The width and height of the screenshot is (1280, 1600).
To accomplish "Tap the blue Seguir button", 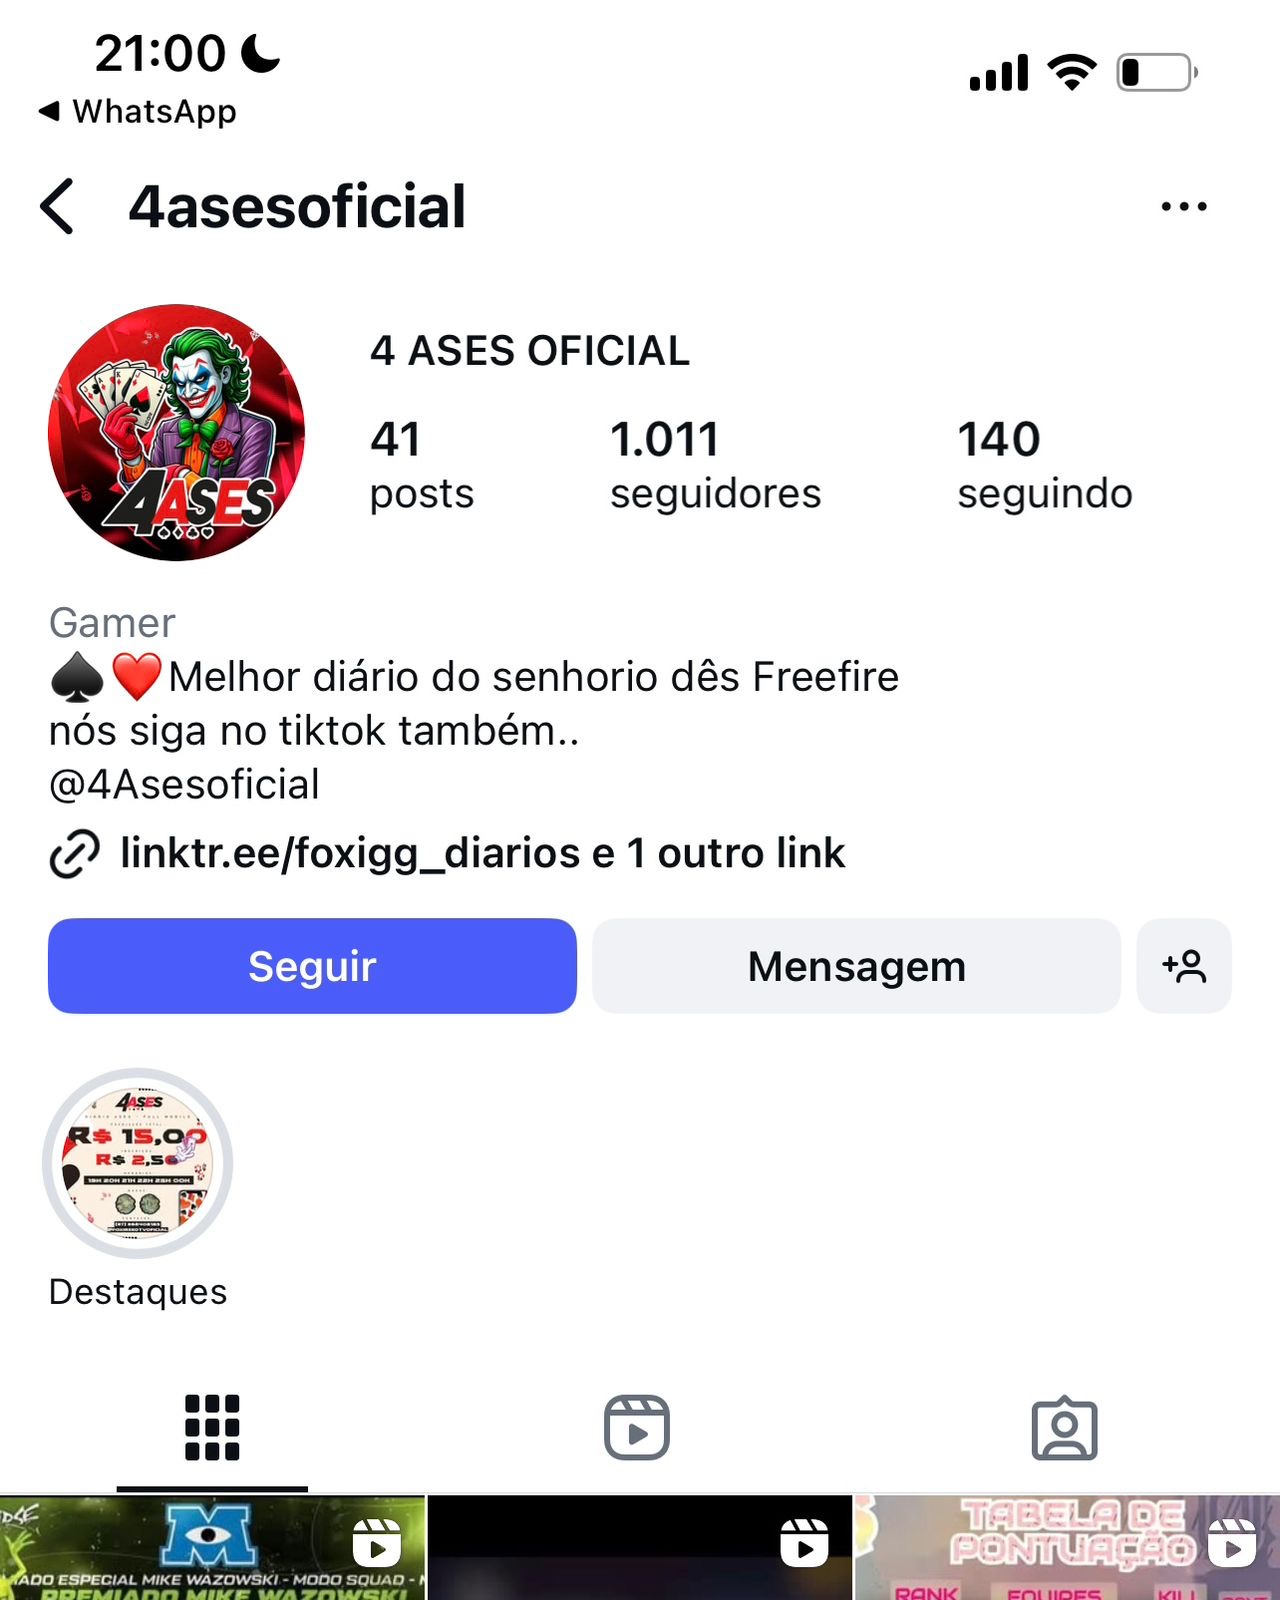I will (312, 966).
